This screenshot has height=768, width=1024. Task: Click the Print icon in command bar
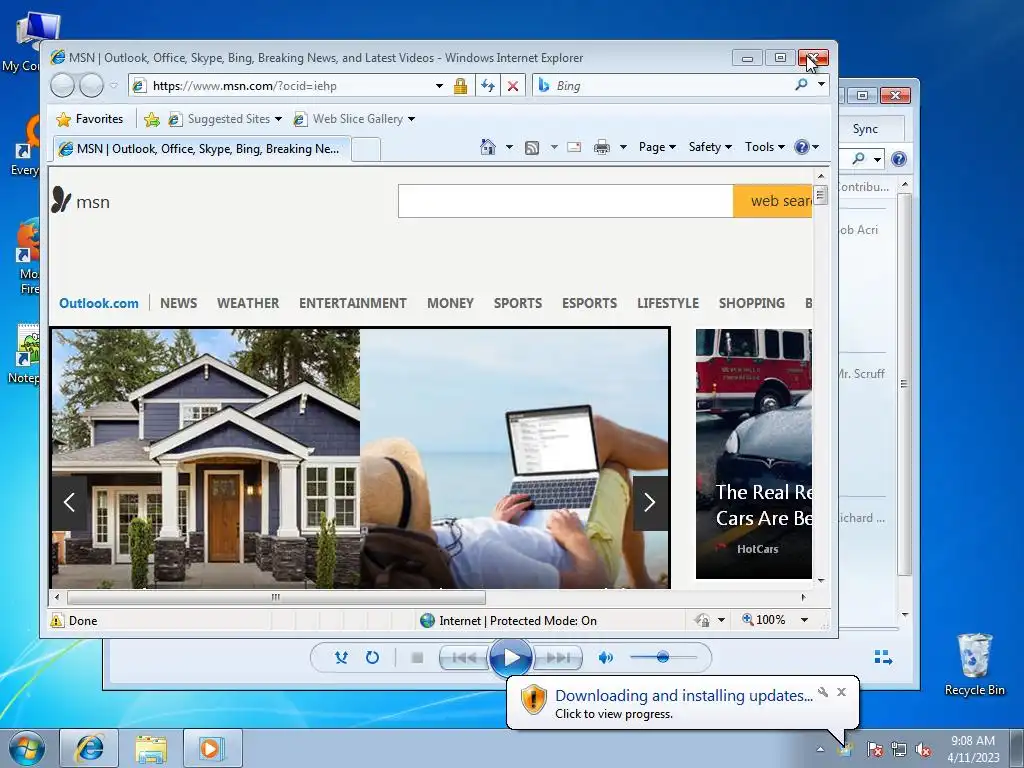tap(601, 148)
